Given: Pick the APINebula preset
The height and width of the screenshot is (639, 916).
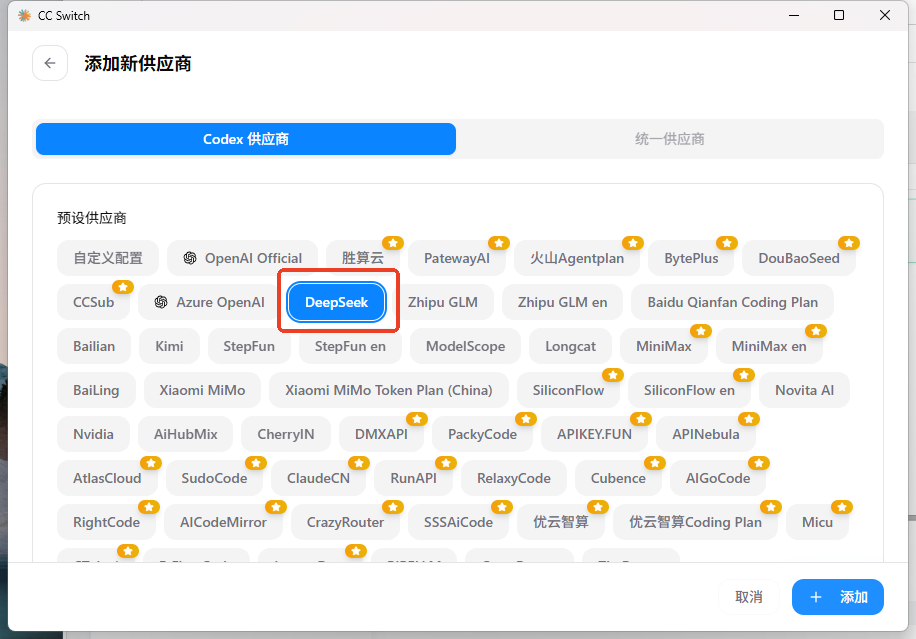Looking at the screenshot, I should coord(706,434).
